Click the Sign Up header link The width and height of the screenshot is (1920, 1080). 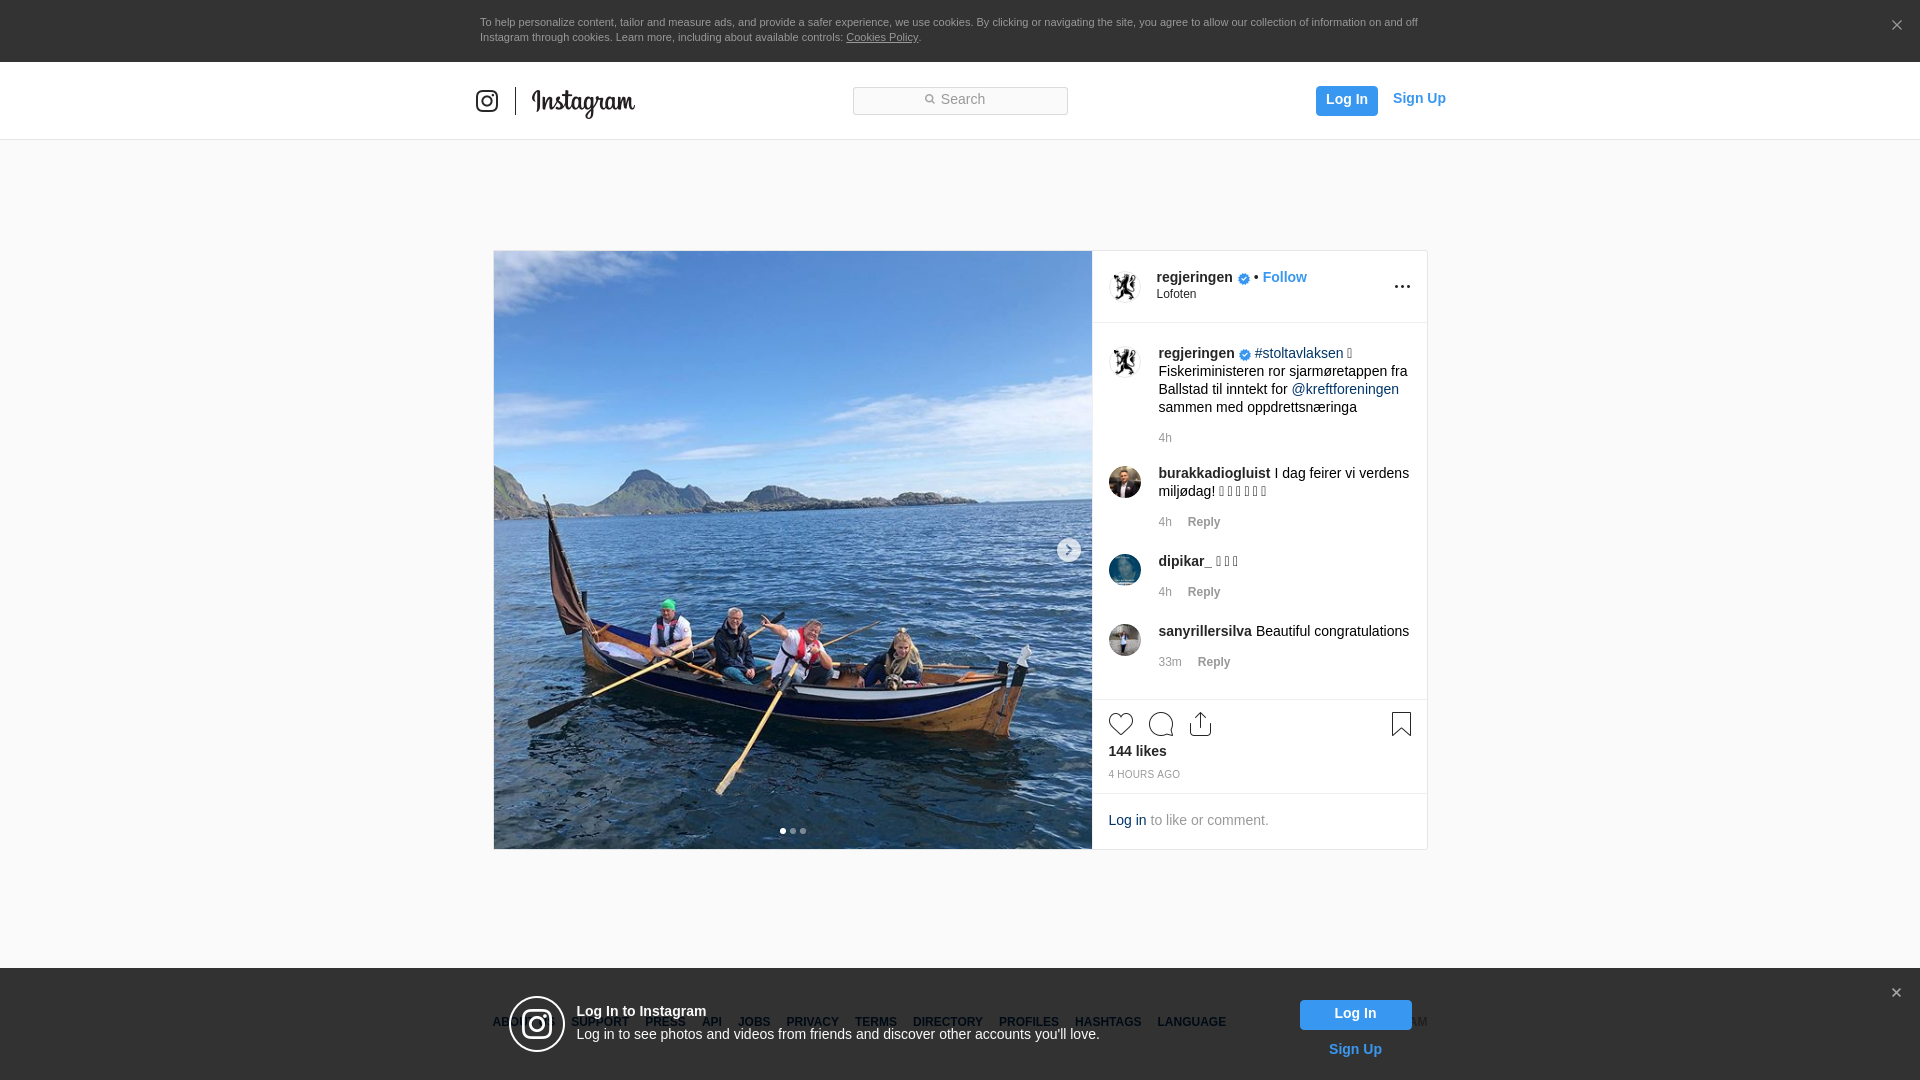click(1418, 98)
